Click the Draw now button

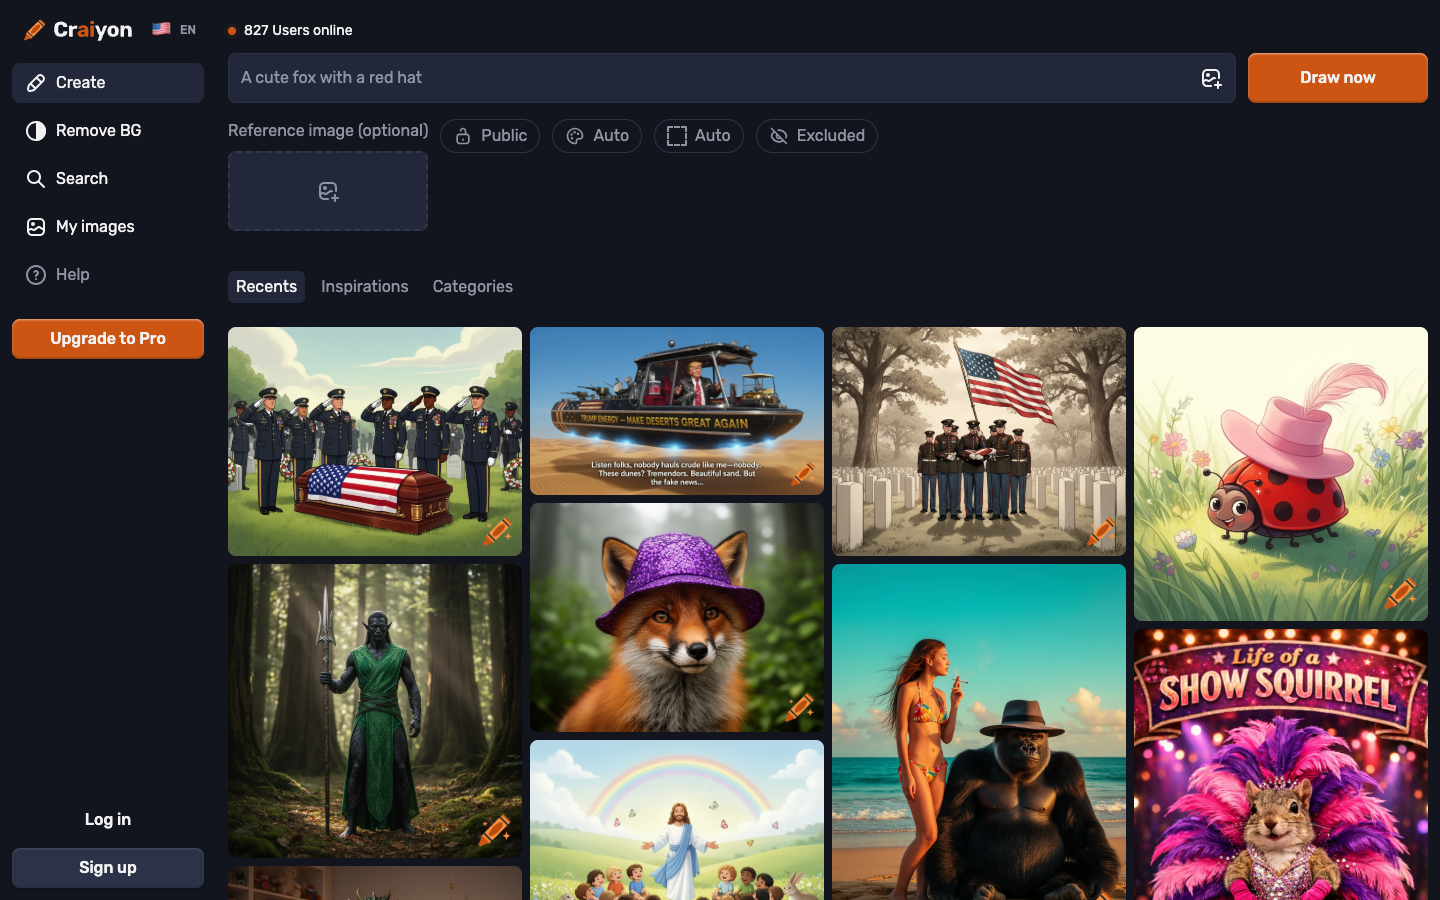pos(1337,77)
